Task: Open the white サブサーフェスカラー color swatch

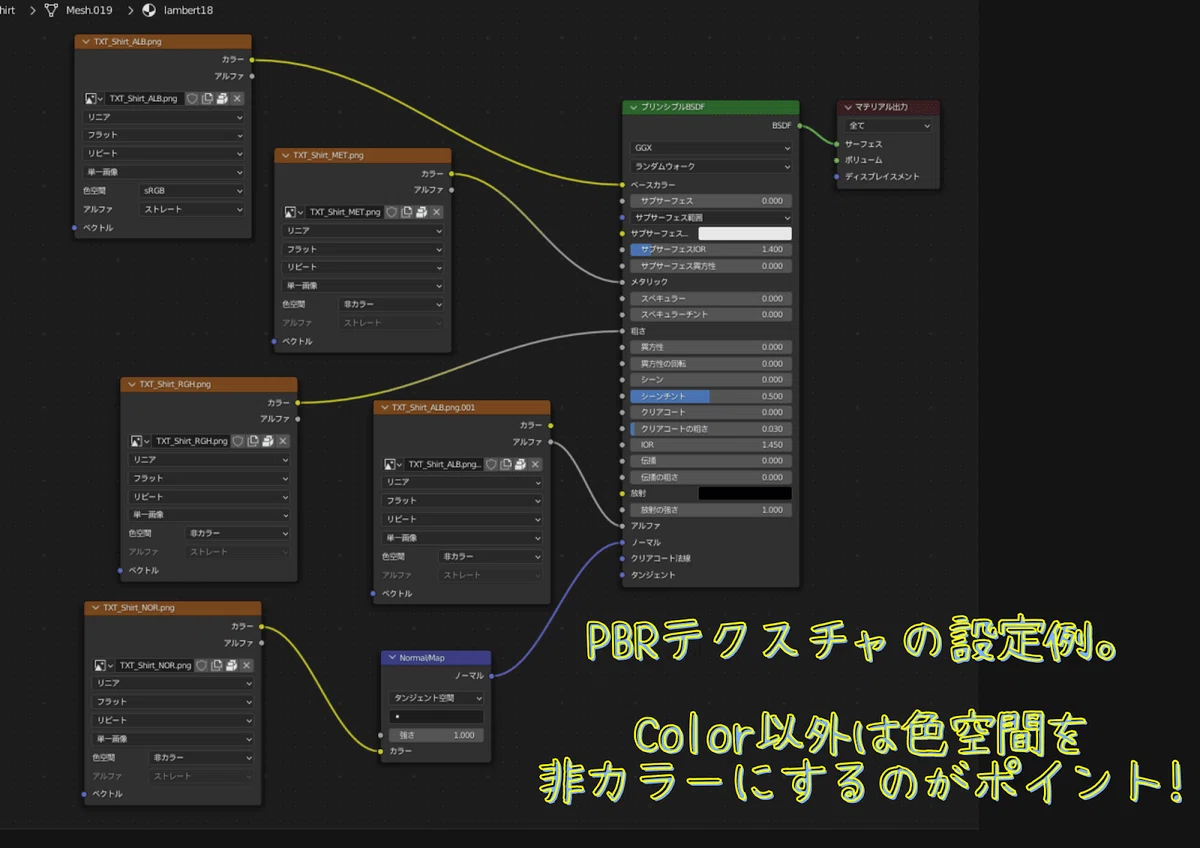Action: tap(745, 233)
